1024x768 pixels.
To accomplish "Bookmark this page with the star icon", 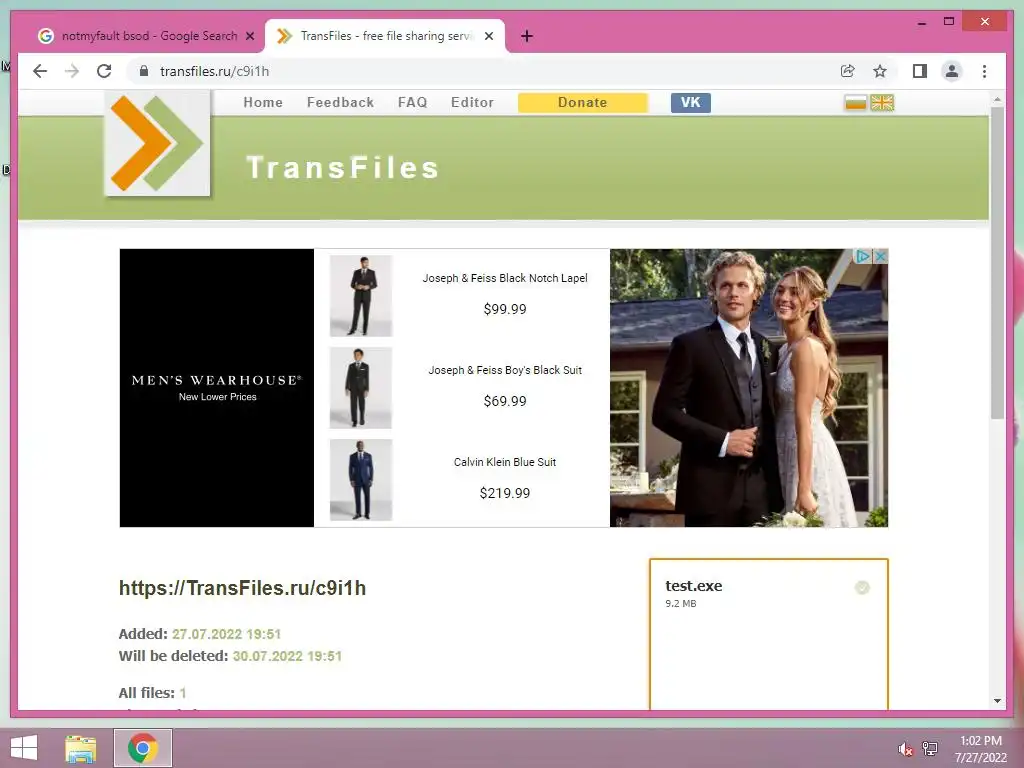I will (x=880, y=71).
